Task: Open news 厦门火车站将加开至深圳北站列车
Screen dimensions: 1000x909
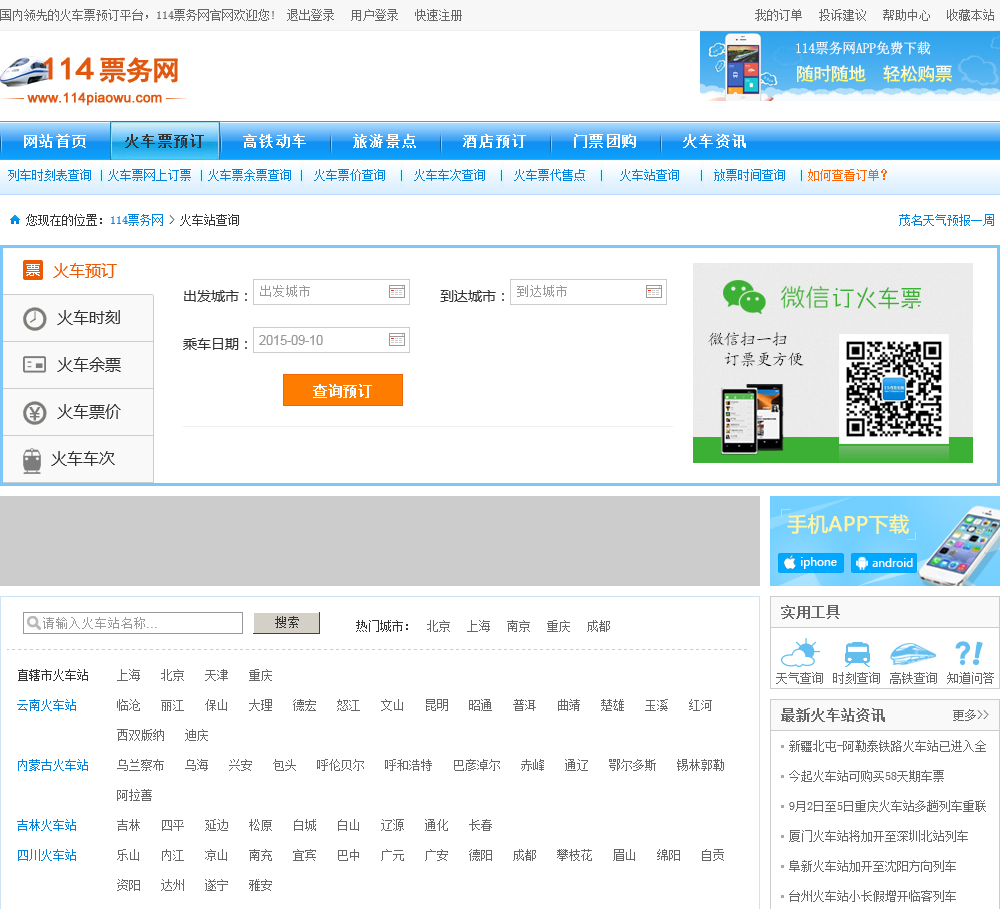Action: click(878, 836)
